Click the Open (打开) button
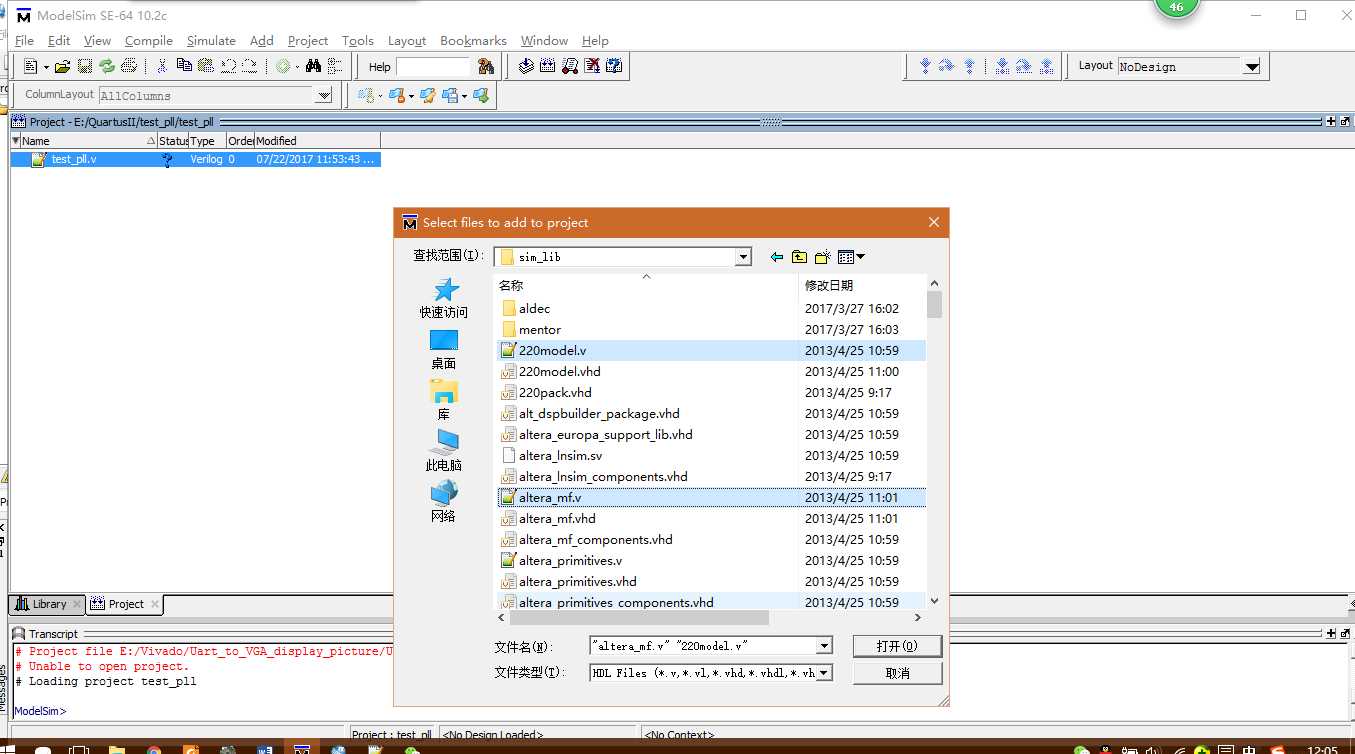The image size is (1355, 754). tap(897, 646)
